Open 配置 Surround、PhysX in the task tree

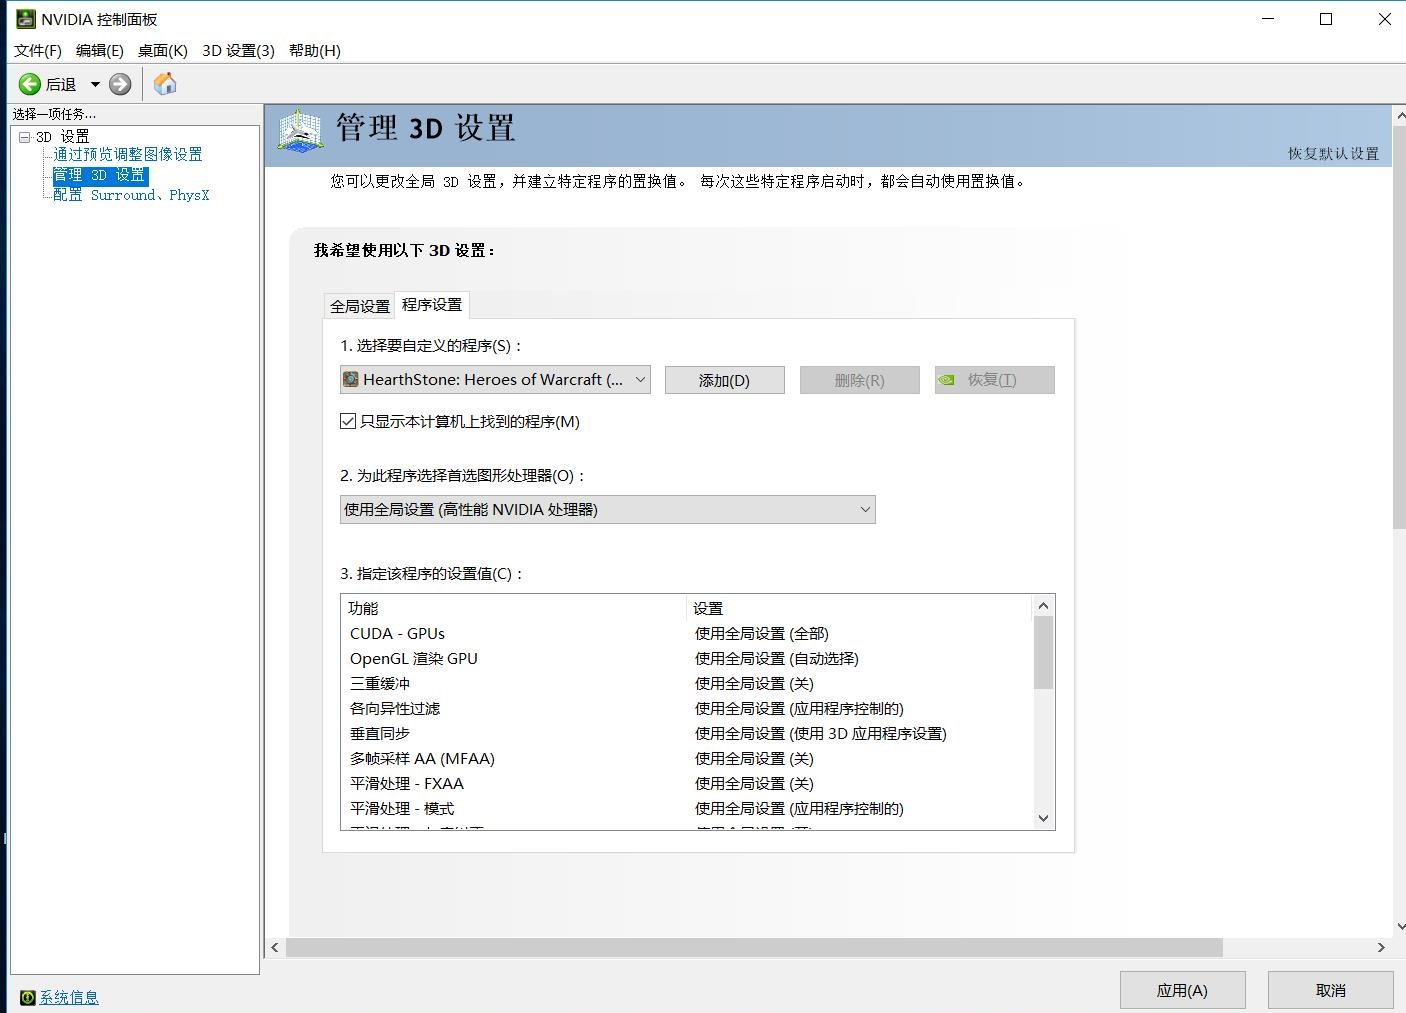point(131,195)
